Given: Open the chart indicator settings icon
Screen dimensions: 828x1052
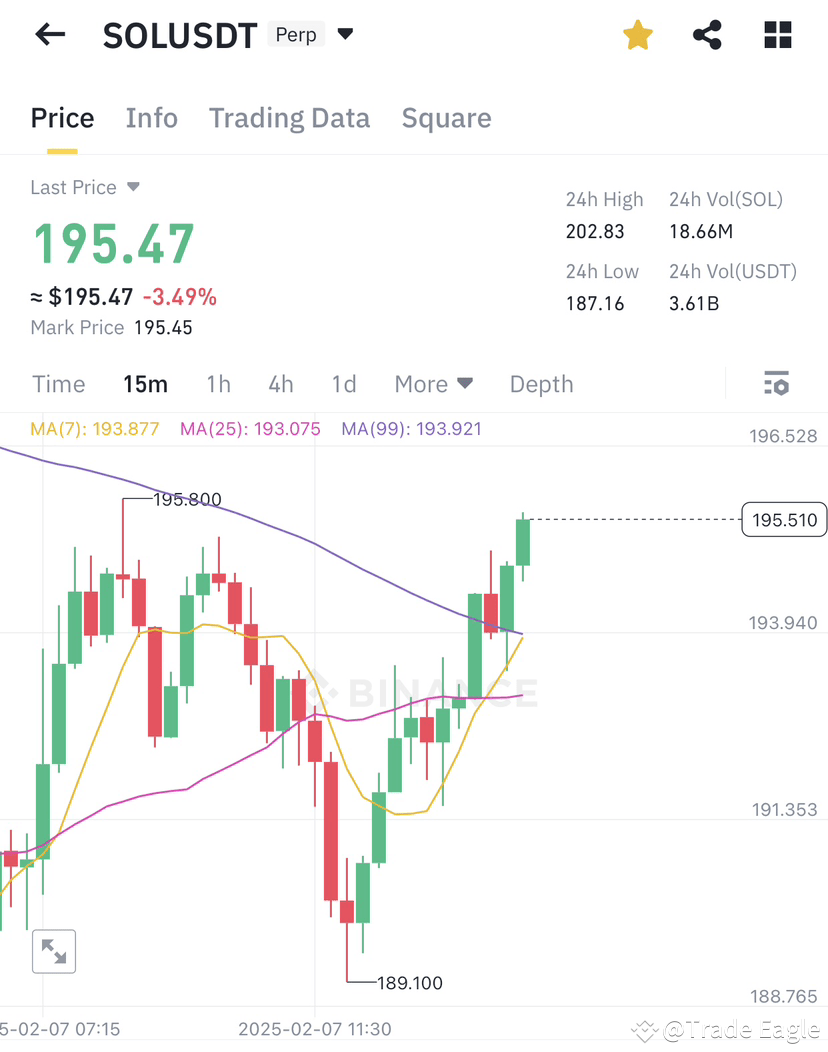Looking at the screenshot, I should click(776, 383).
